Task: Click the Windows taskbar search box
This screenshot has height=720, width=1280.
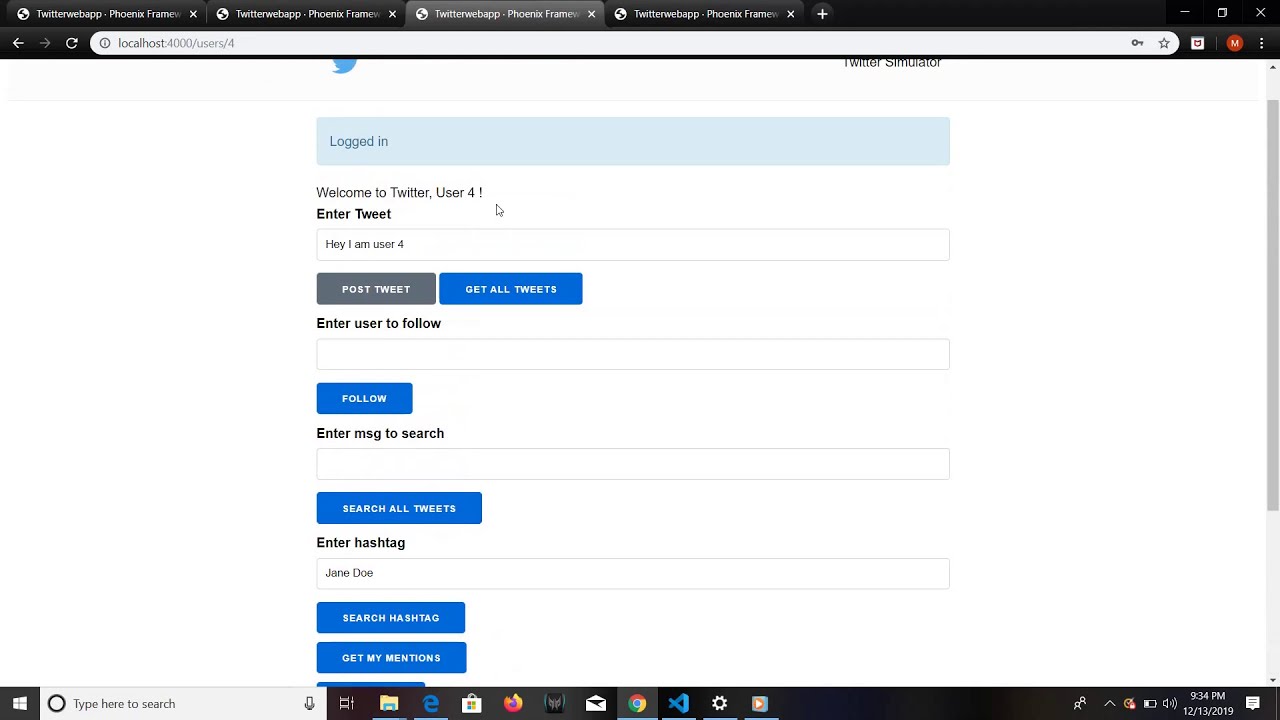Action: click(180, 704)
